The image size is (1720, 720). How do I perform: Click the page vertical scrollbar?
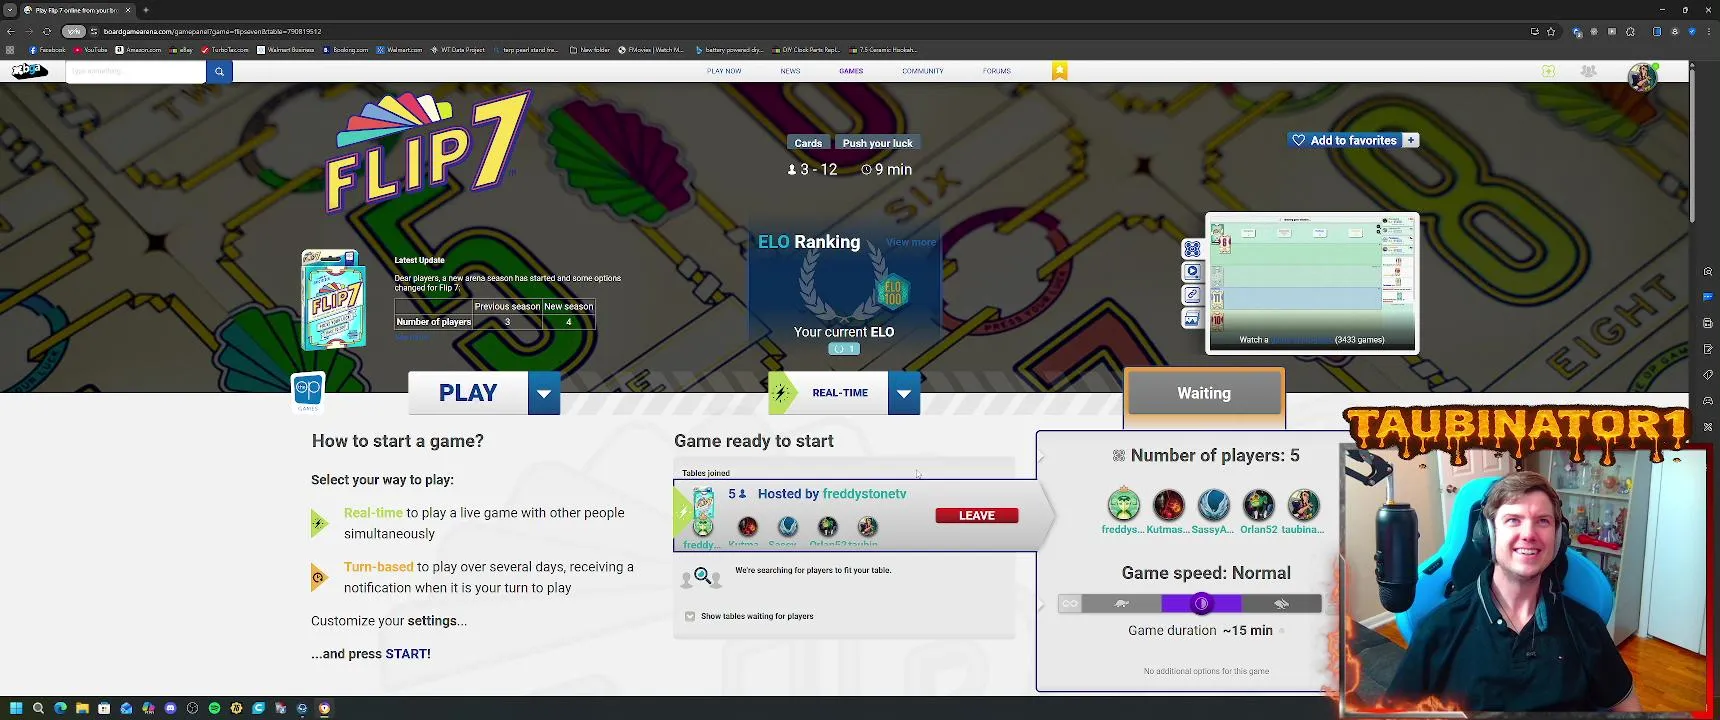tap(1691, 145)
